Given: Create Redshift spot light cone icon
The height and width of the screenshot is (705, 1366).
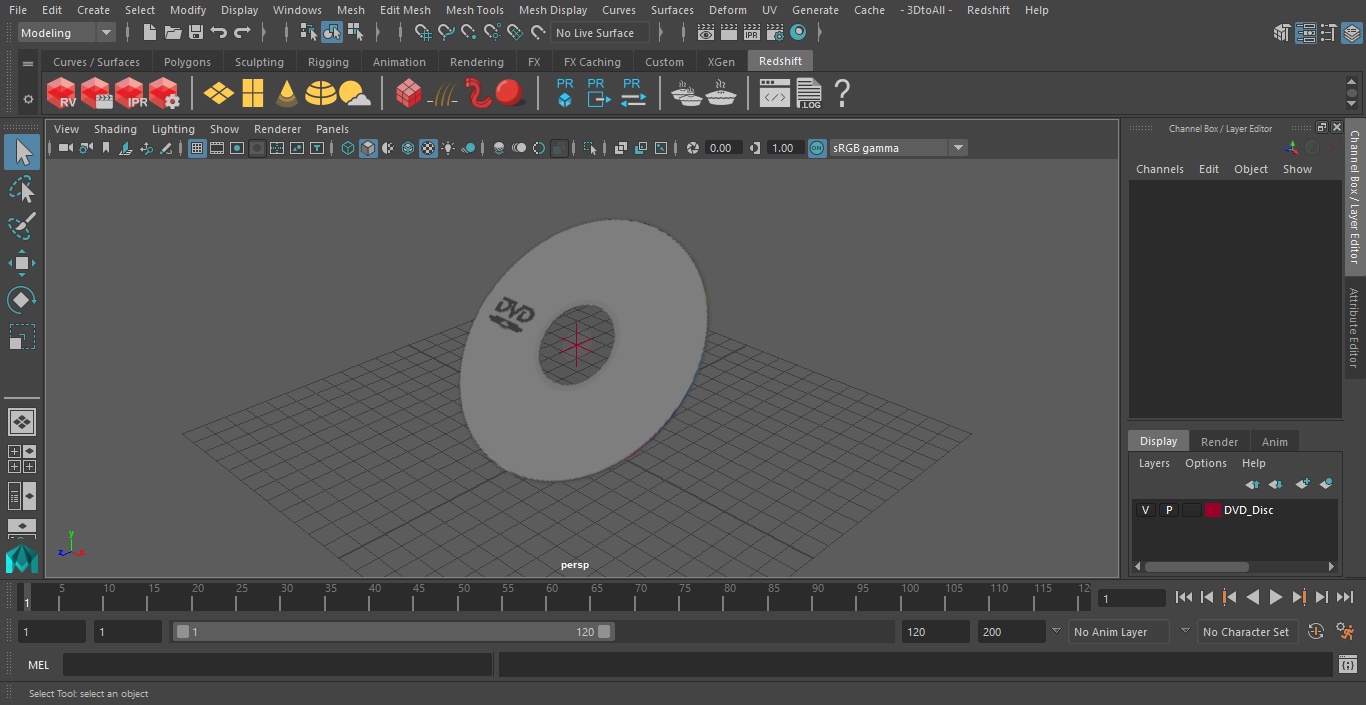Looking at the screenshot, I should 287,94.
